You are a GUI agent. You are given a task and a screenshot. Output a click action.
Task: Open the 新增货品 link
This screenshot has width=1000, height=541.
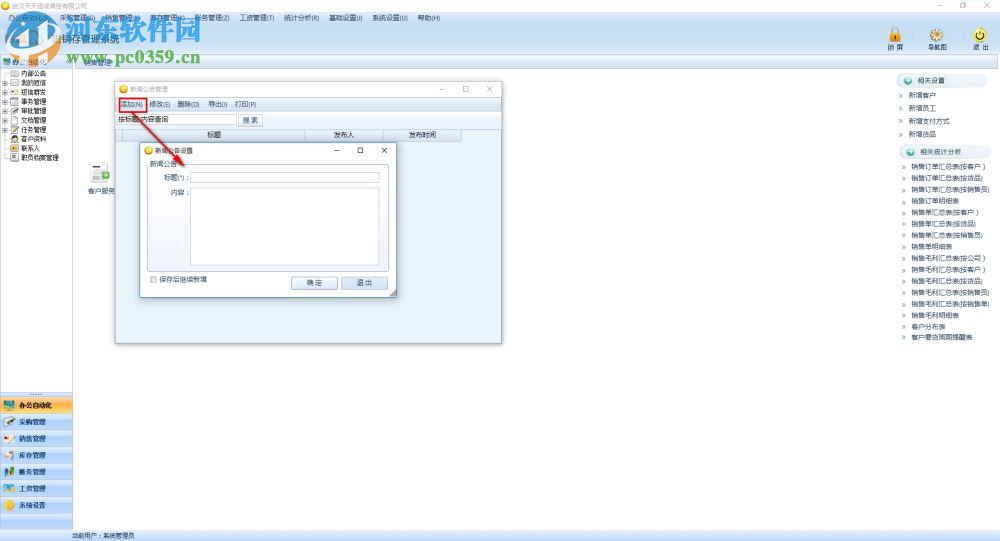click(x=922, y=135)
